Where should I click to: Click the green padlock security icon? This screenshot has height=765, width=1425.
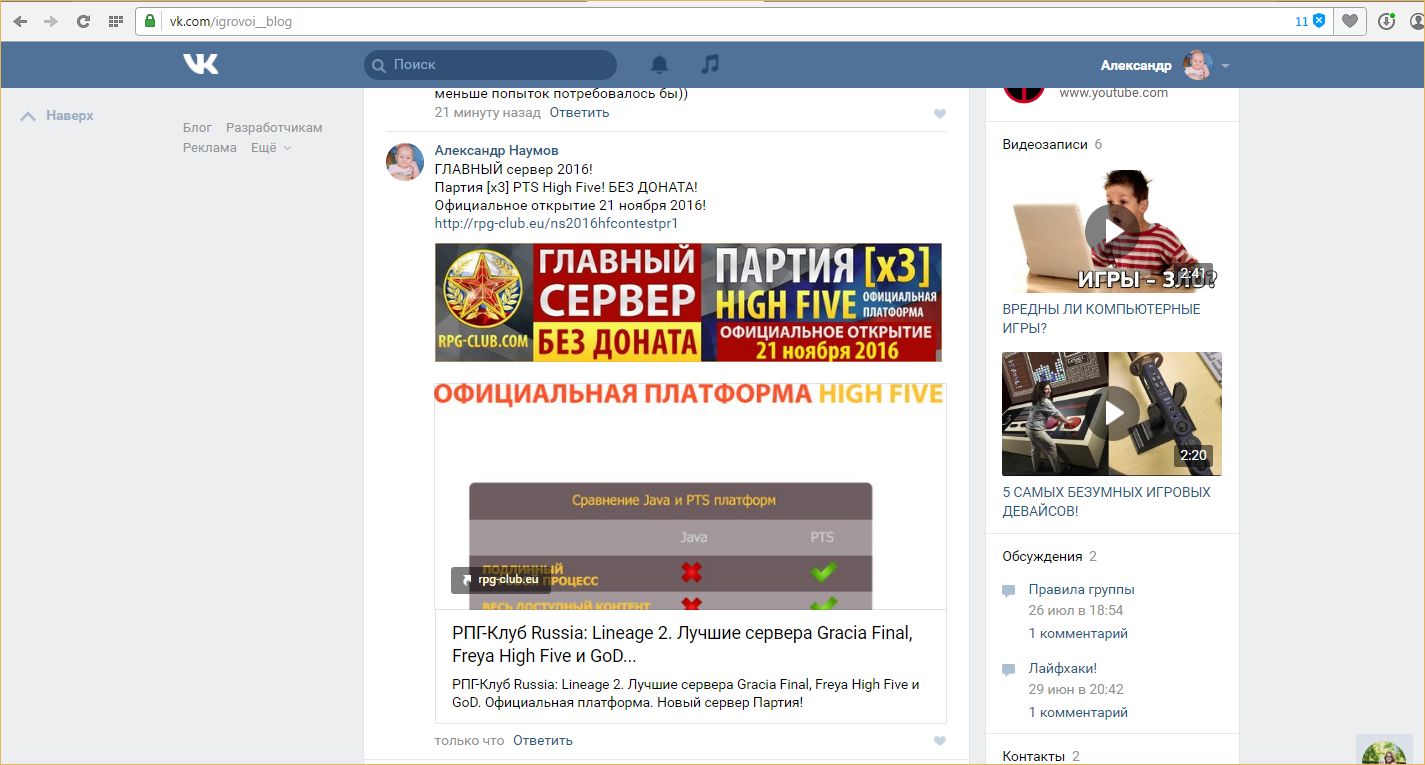pos(150,21)
